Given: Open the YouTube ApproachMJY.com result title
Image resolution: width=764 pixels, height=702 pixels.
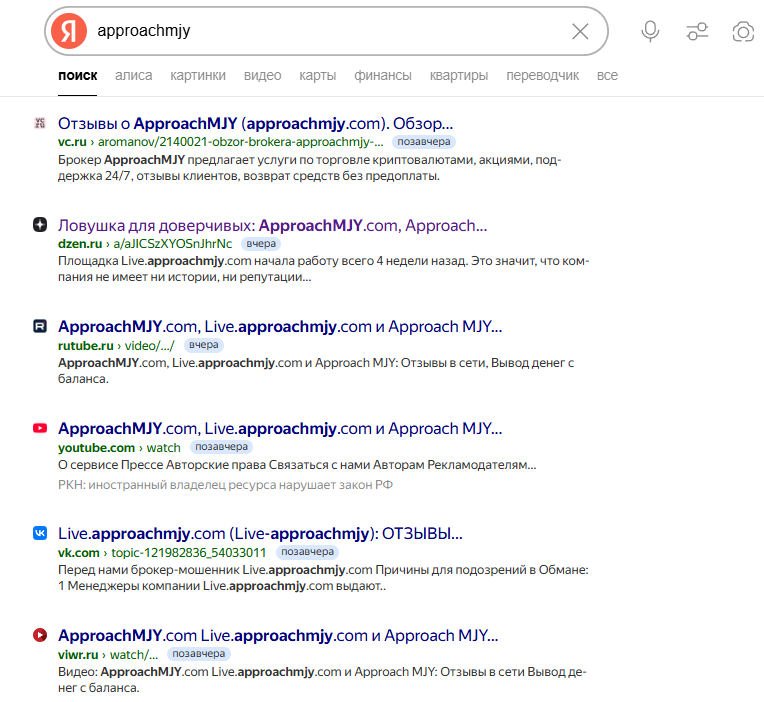Looking at the screenshot, I should (x=280, y=429).
